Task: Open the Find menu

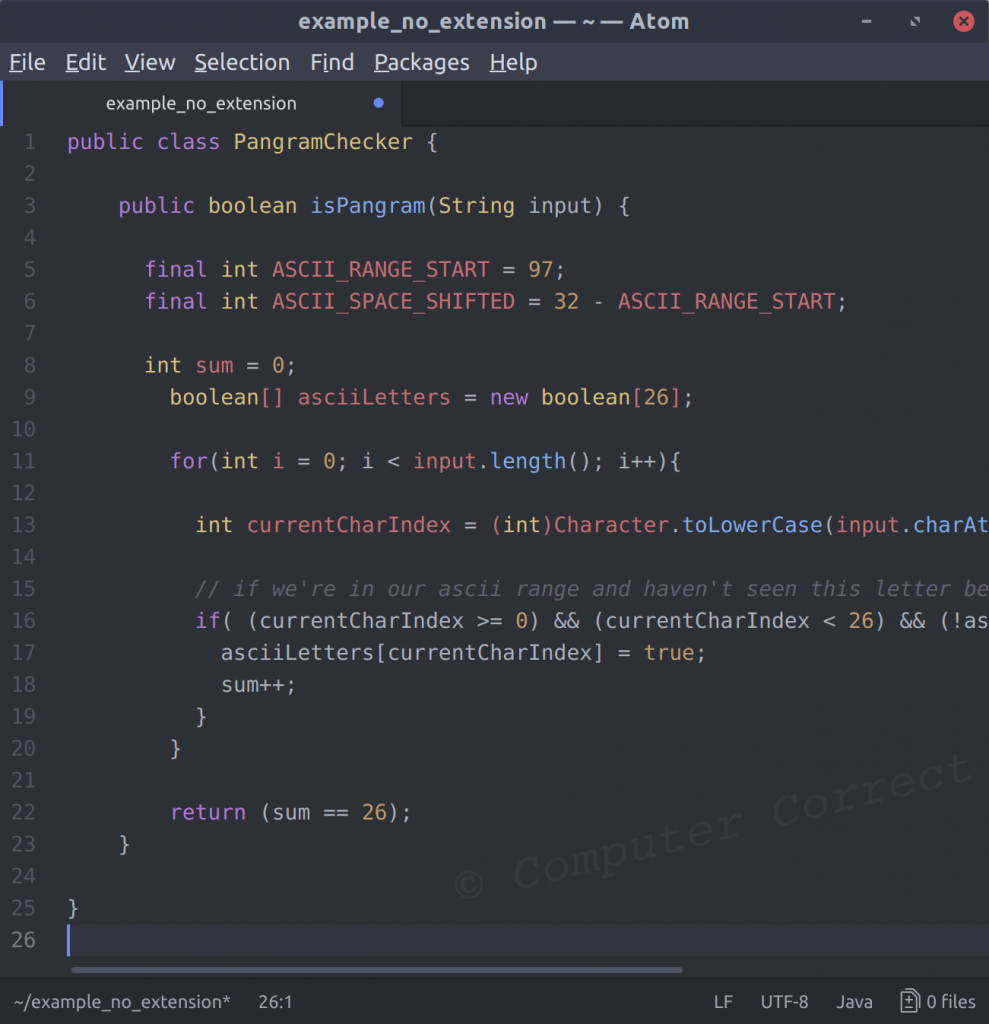Action: [331, 62]
